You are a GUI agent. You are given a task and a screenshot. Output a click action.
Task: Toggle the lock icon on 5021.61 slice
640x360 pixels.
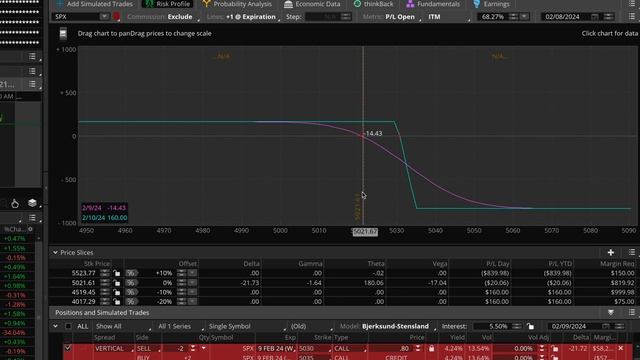pyautogui.click(x=117, y=282)
